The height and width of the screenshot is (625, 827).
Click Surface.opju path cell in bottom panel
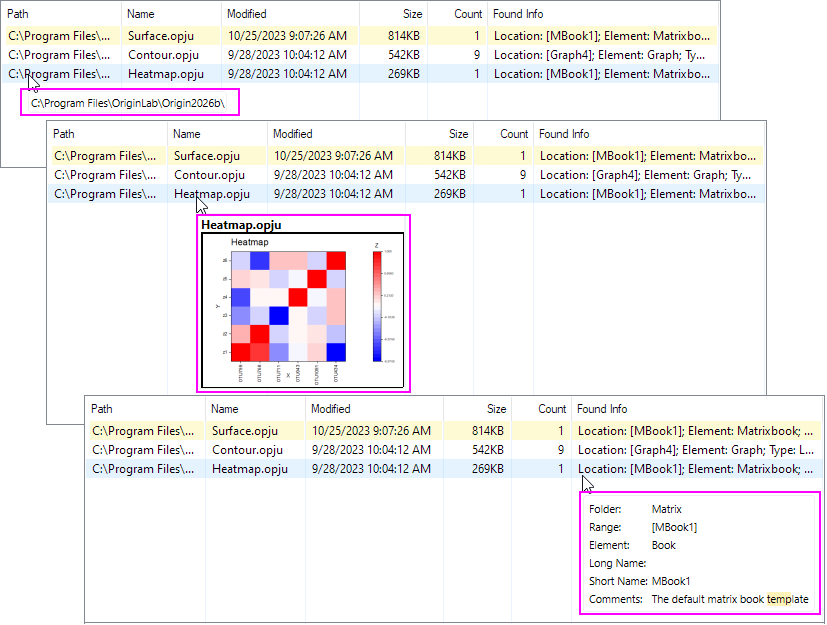(143, 430)
